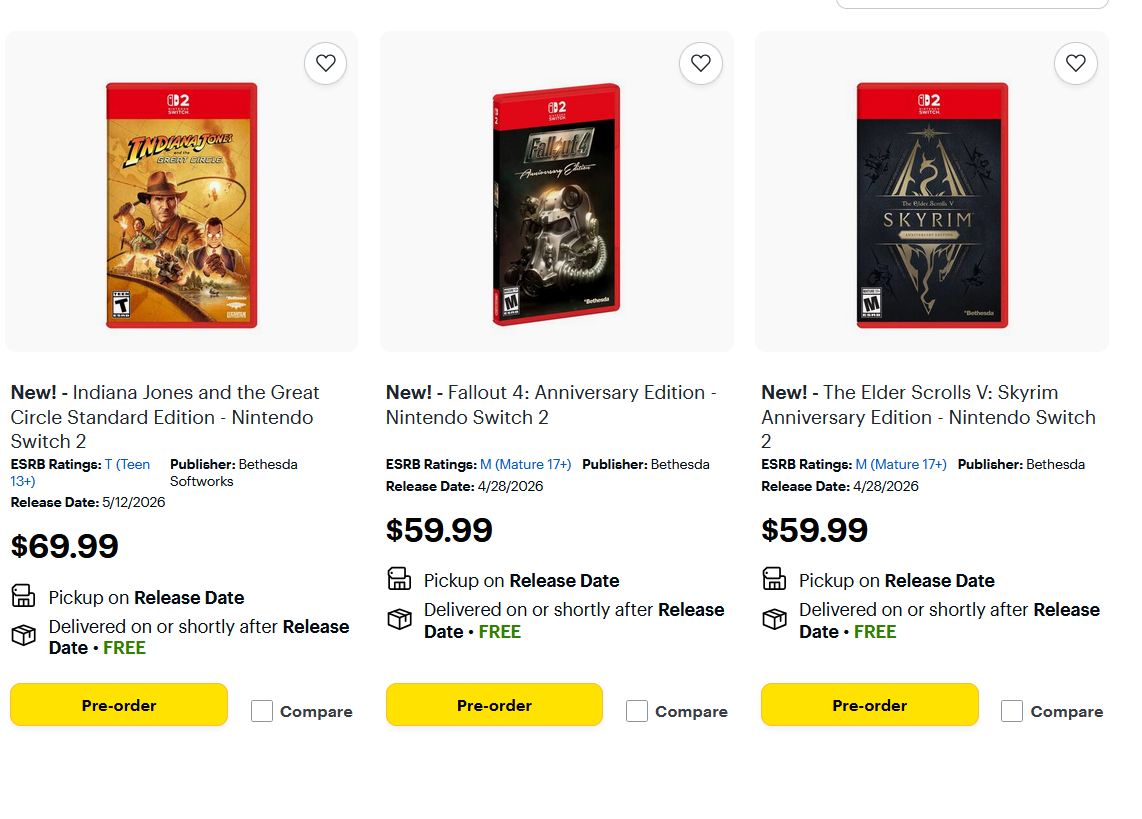This screenshot has height=819, width=1142.
Task: Click store pickup icon under Fallout 4
Action: tap(399, 579)
